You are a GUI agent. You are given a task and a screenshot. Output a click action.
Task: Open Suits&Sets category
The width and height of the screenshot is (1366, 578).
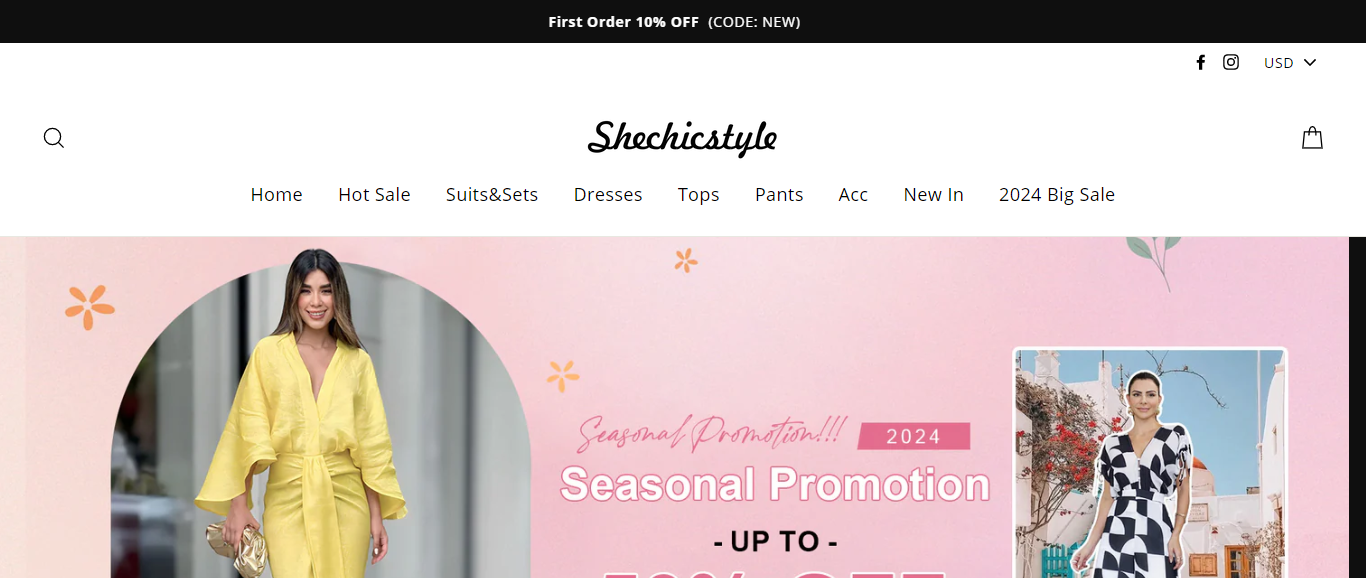pyautogui.click(x=492, y=195)
